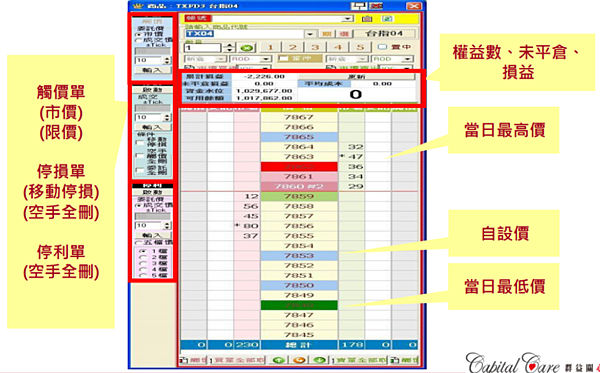Click the quantity input field showing 1
The image size is (600, 373).
pyautogui.click(x=202, y=48)
